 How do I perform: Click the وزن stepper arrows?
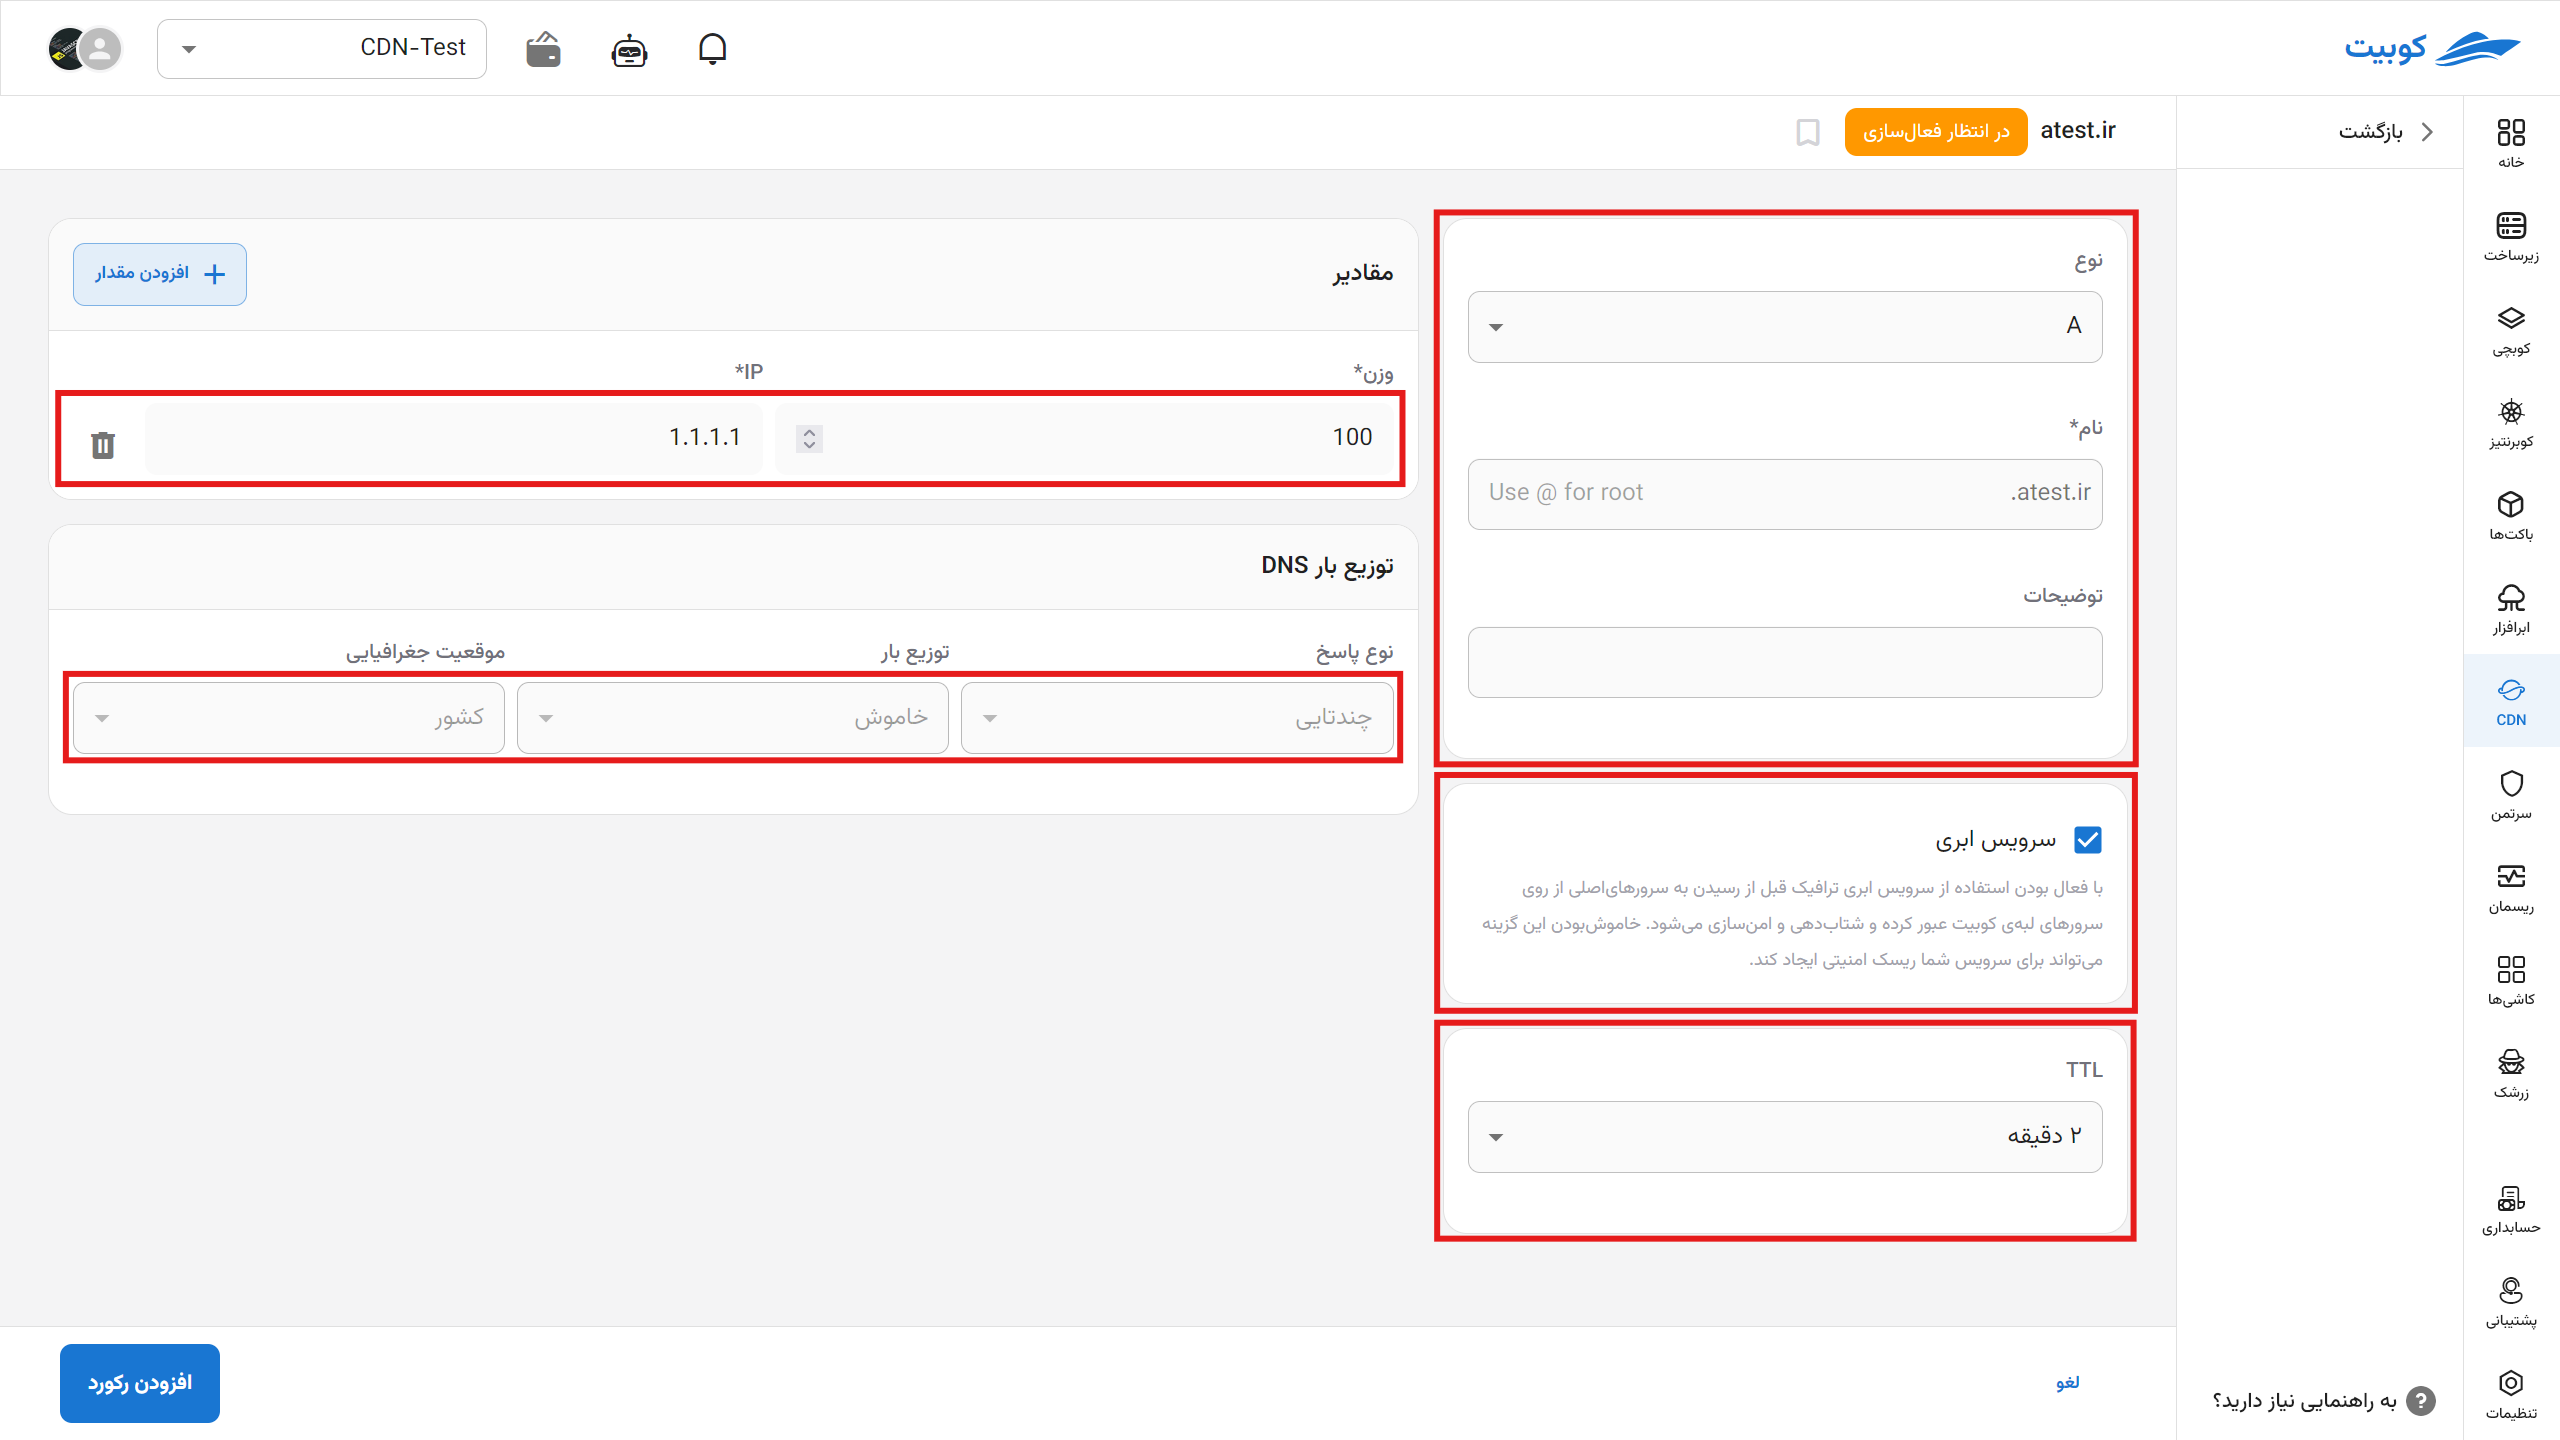point(809,438)
